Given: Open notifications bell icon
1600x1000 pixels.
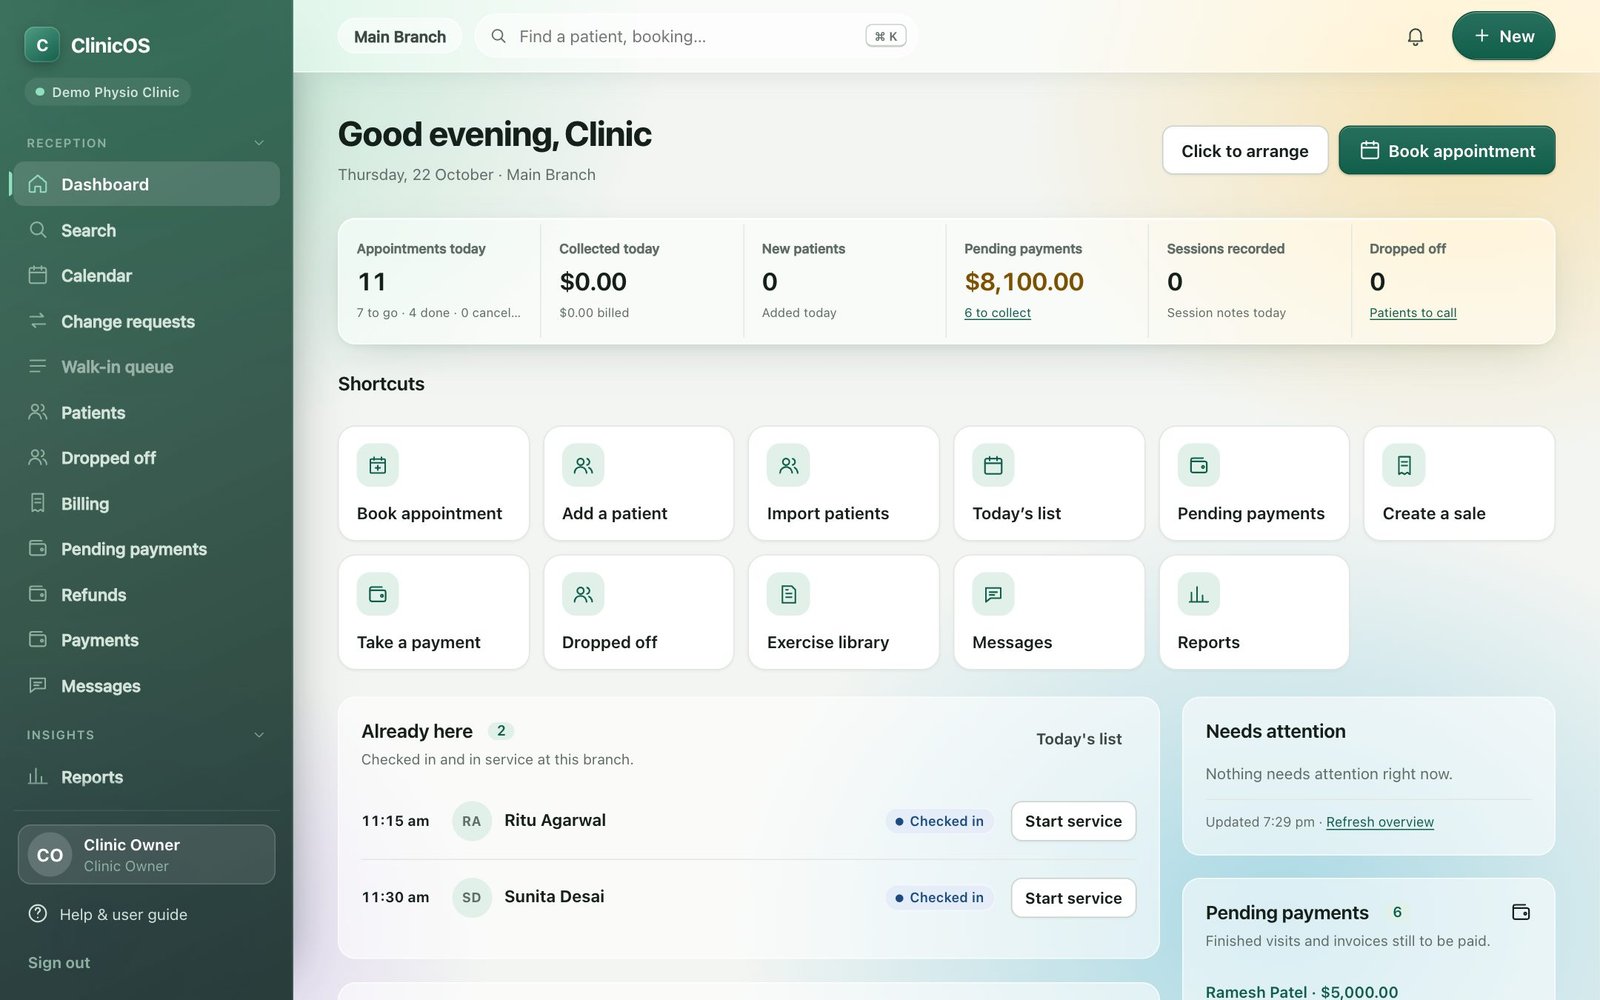Looking at the screenshot, I should point(1415,37).
